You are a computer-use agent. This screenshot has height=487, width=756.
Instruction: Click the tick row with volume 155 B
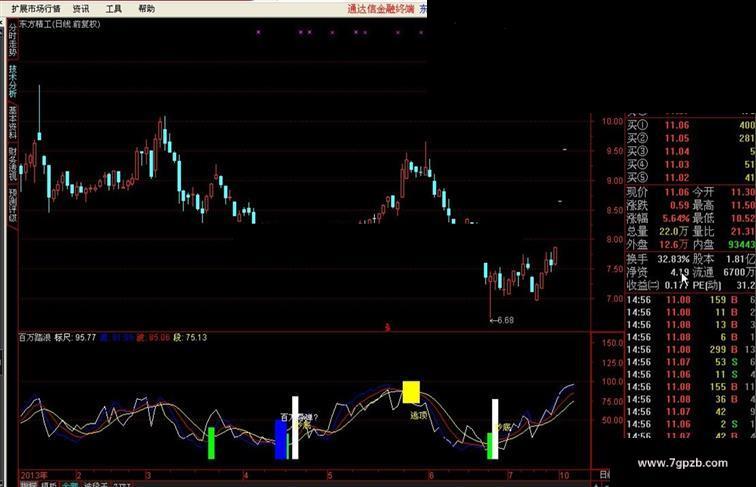pyautogui.click(x=690, y=387)
